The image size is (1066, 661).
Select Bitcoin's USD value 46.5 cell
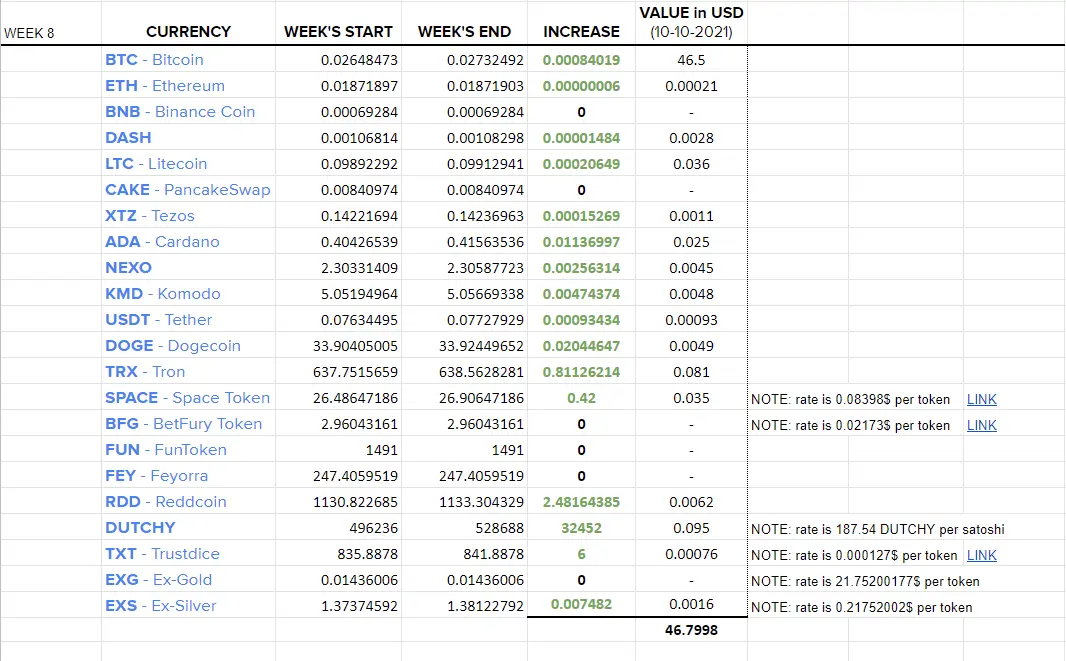(691, 60)
